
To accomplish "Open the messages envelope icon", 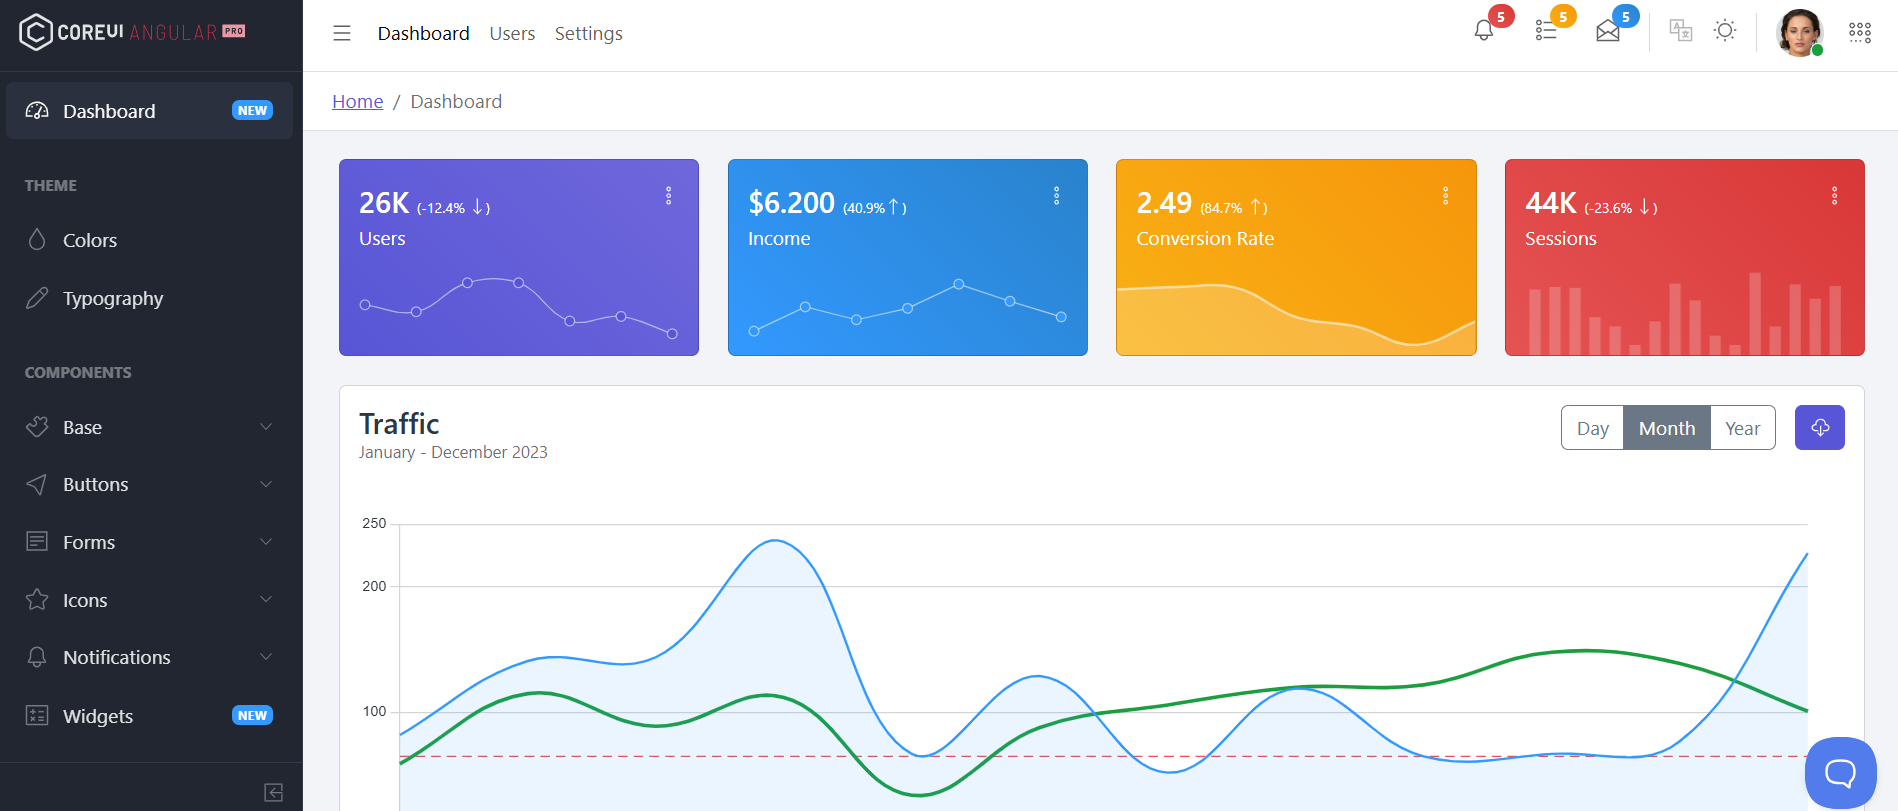I will tap(1608, 31).
